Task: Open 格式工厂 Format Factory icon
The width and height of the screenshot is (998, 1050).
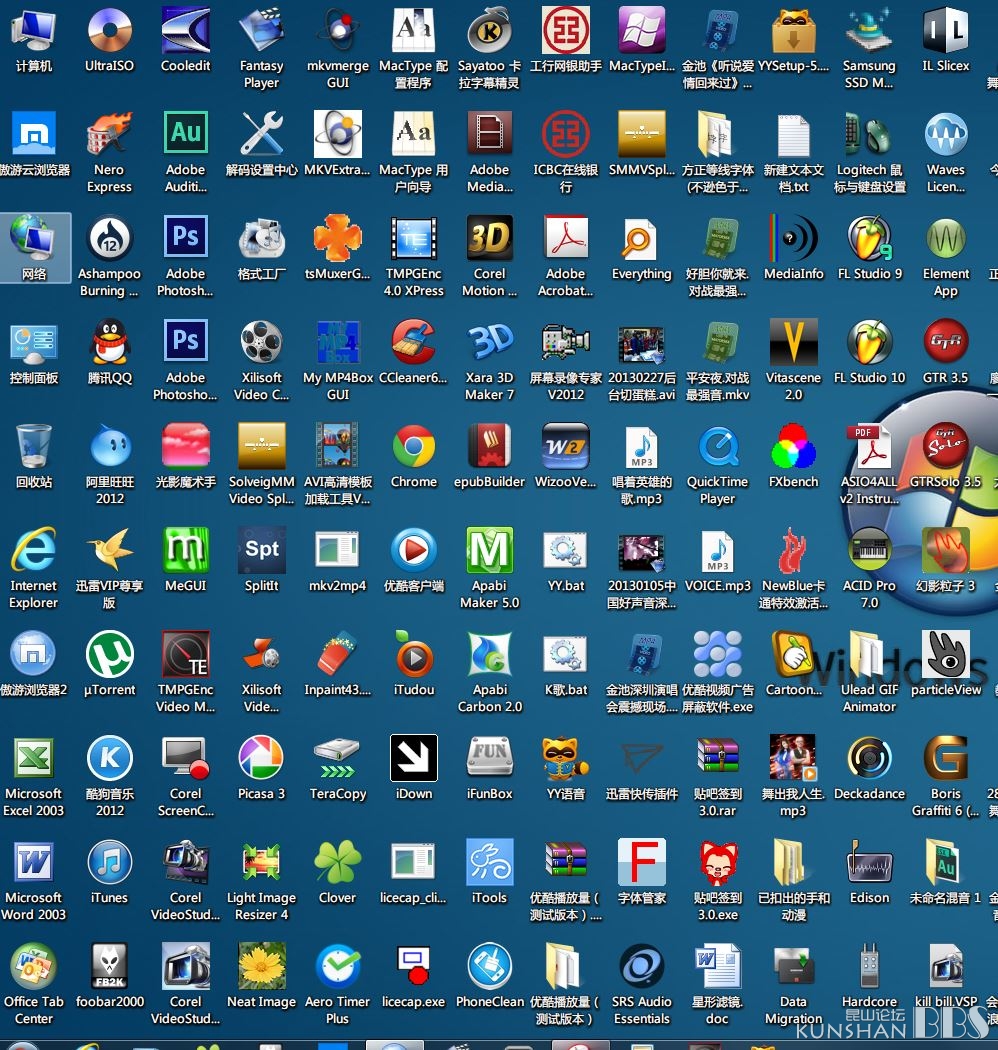Action: 262,238
